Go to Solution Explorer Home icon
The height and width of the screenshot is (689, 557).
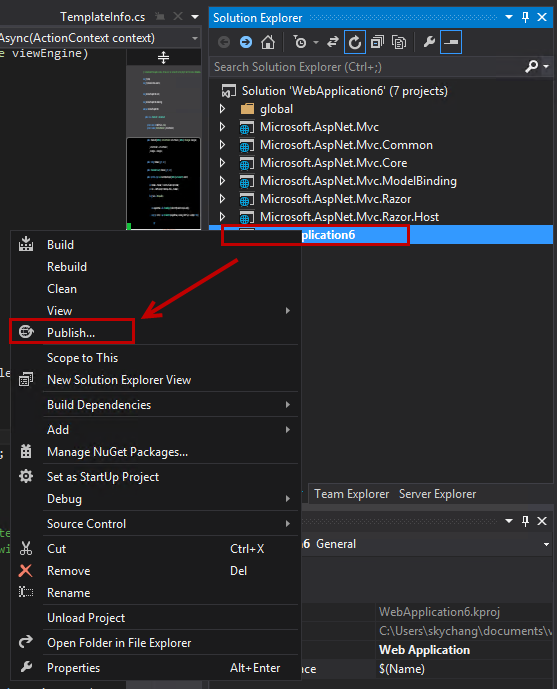click(x=268, y=42)
